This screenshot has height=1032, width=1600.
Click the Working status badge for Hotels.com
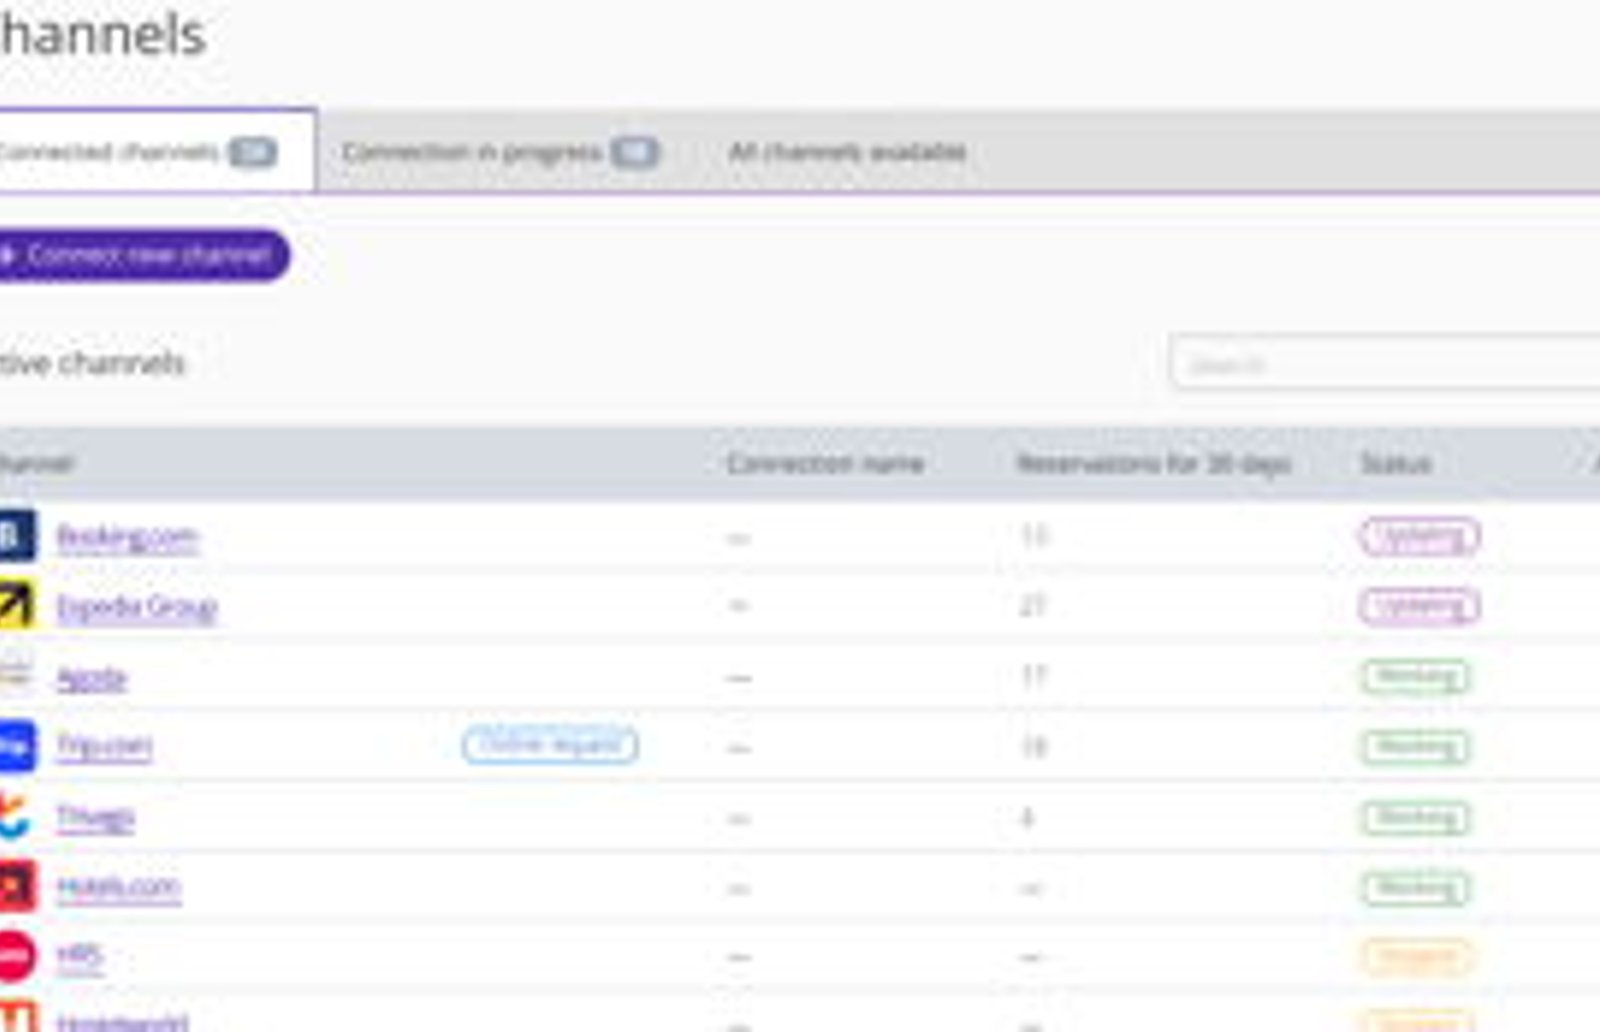[1415, 888]
